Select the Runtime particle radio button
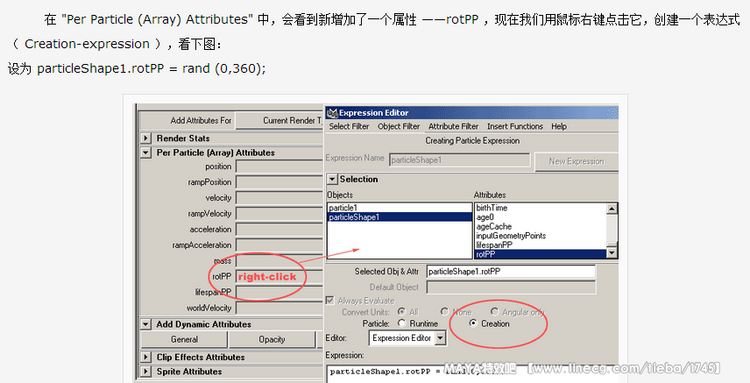Screen dimensions: 750x383 [x=402, y=324]
